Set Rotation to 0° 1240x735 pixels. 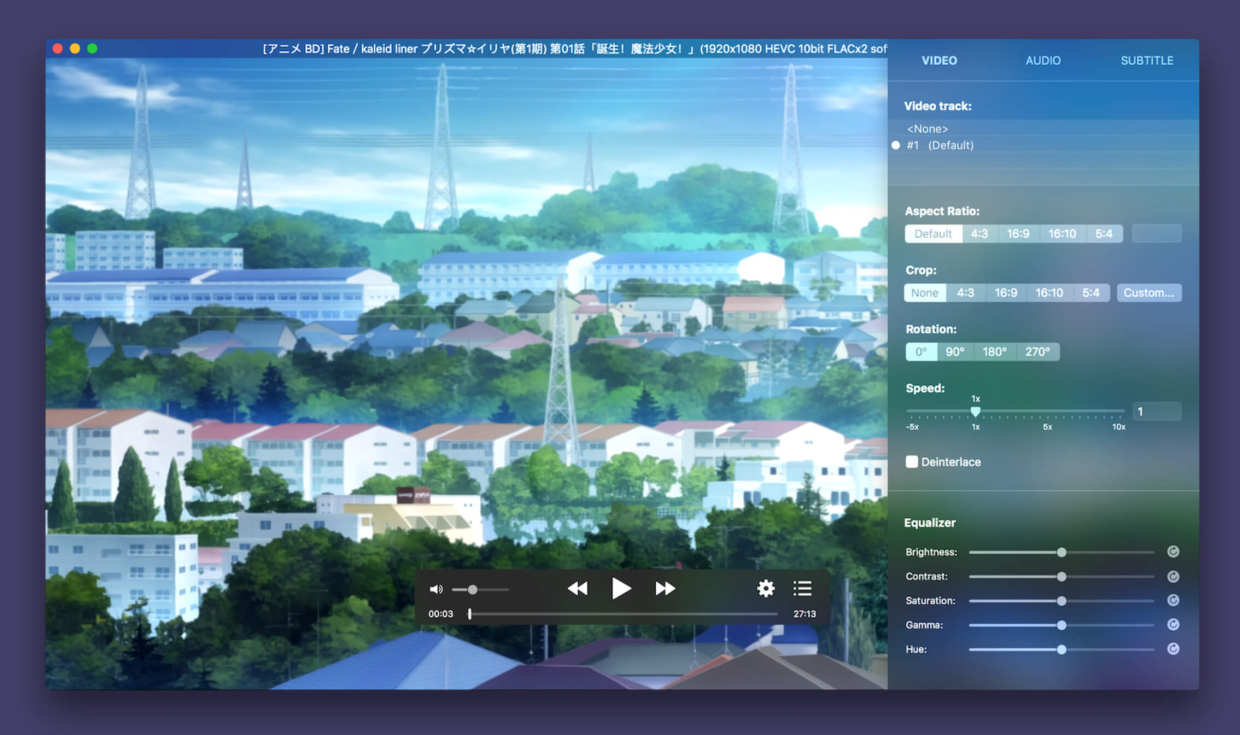(x=921, y=352)
